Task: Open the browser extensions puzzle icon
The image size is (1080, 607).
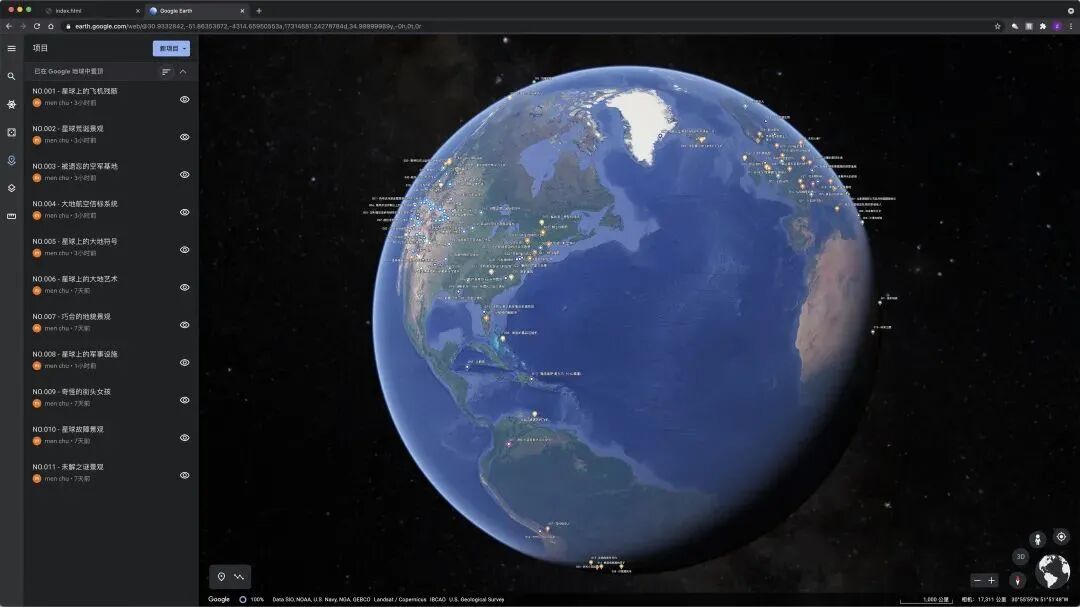Action: [1043, 26]
